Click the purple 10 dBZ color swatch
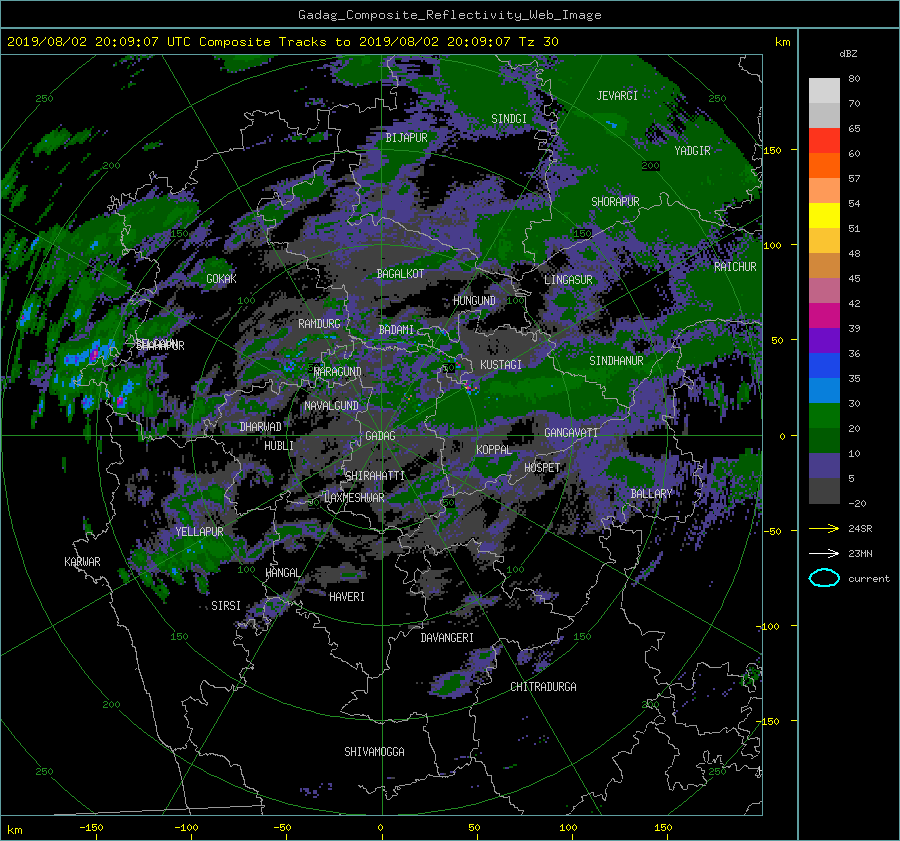The width and height of the screenshot is (900, 841). click(x=824, y=465)
